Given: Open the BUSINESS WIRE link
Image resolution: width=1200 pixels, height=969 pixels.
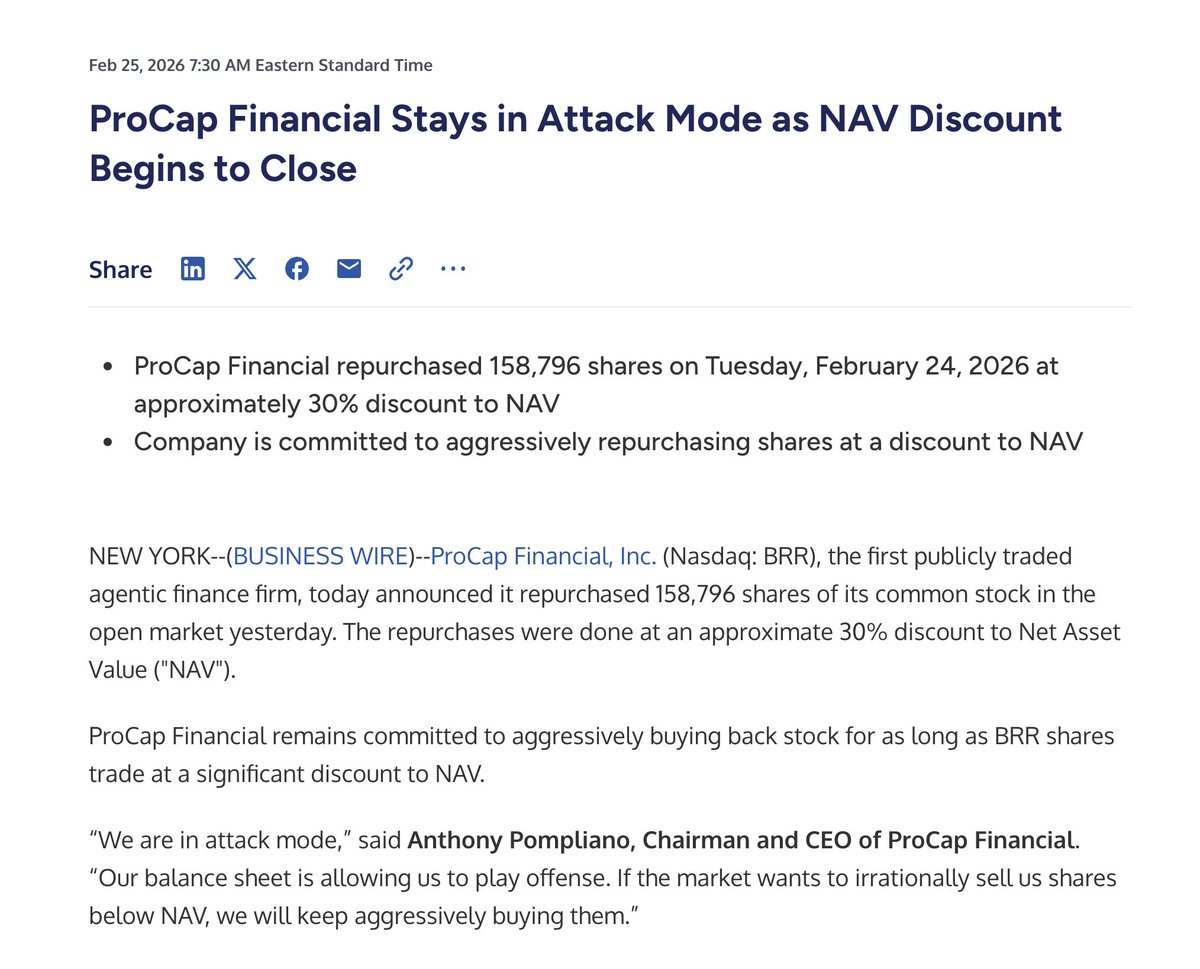Looking at the screenshot, I should 321,556.
